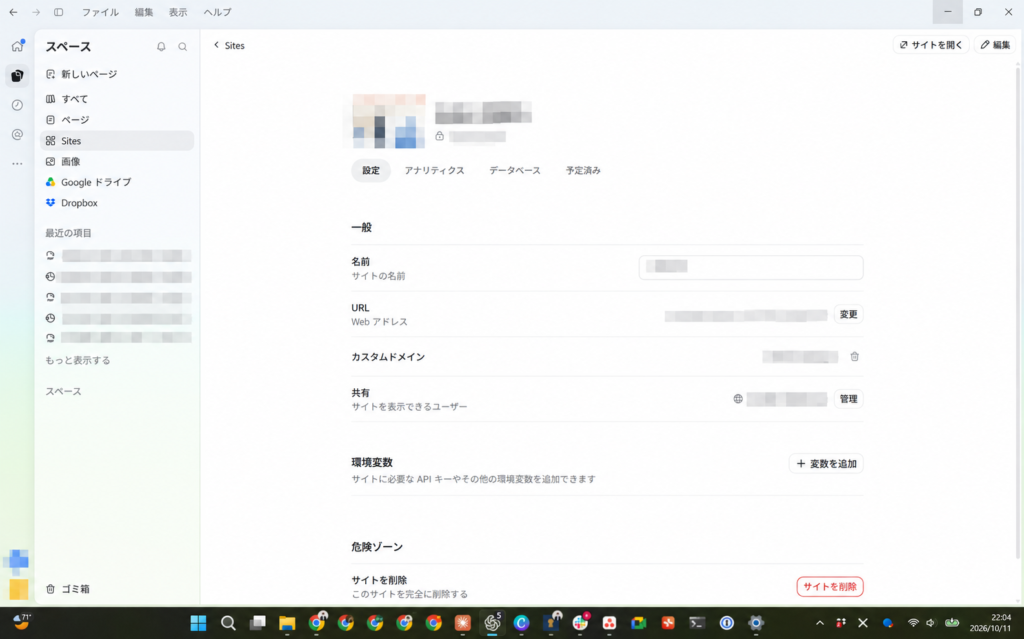Switch to アナリティクス tab
Viewport: 1024px width, 639px height.
[x=434, y=171]
